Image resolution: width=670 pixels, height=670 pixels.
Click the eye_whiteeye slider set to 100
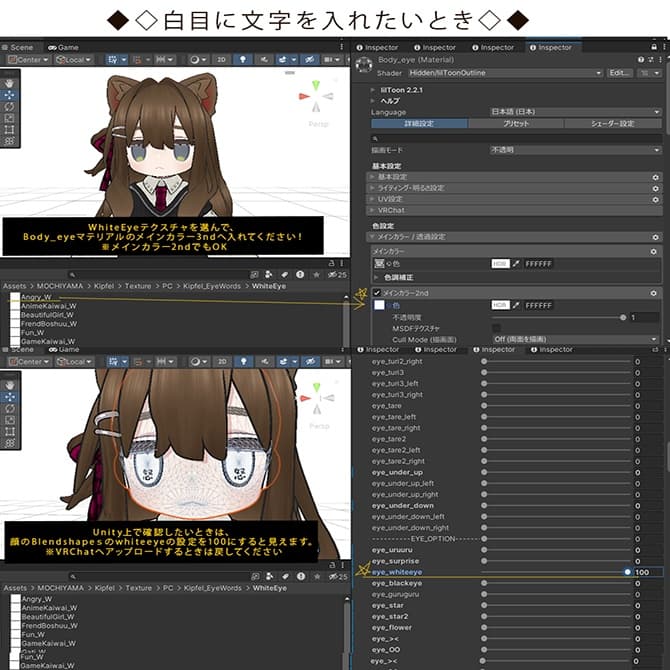pos(555,572)
